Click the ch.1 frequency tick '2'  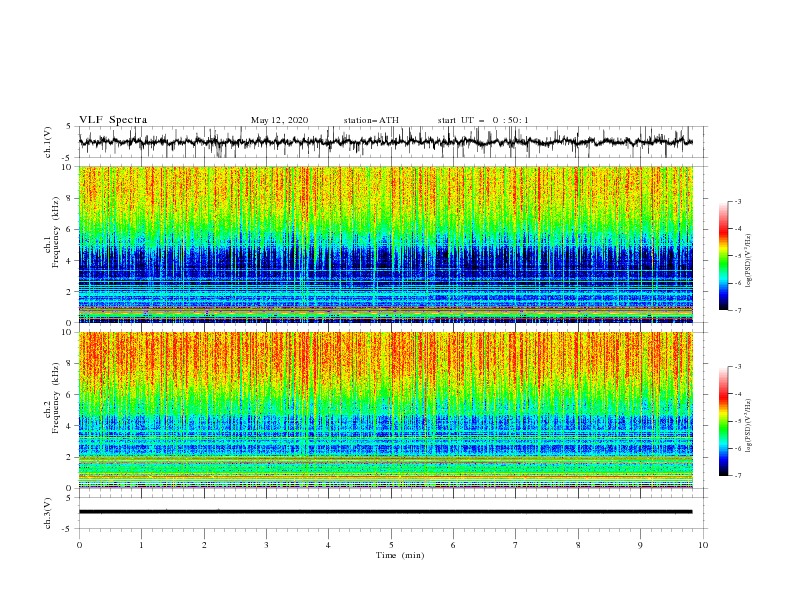69,292
